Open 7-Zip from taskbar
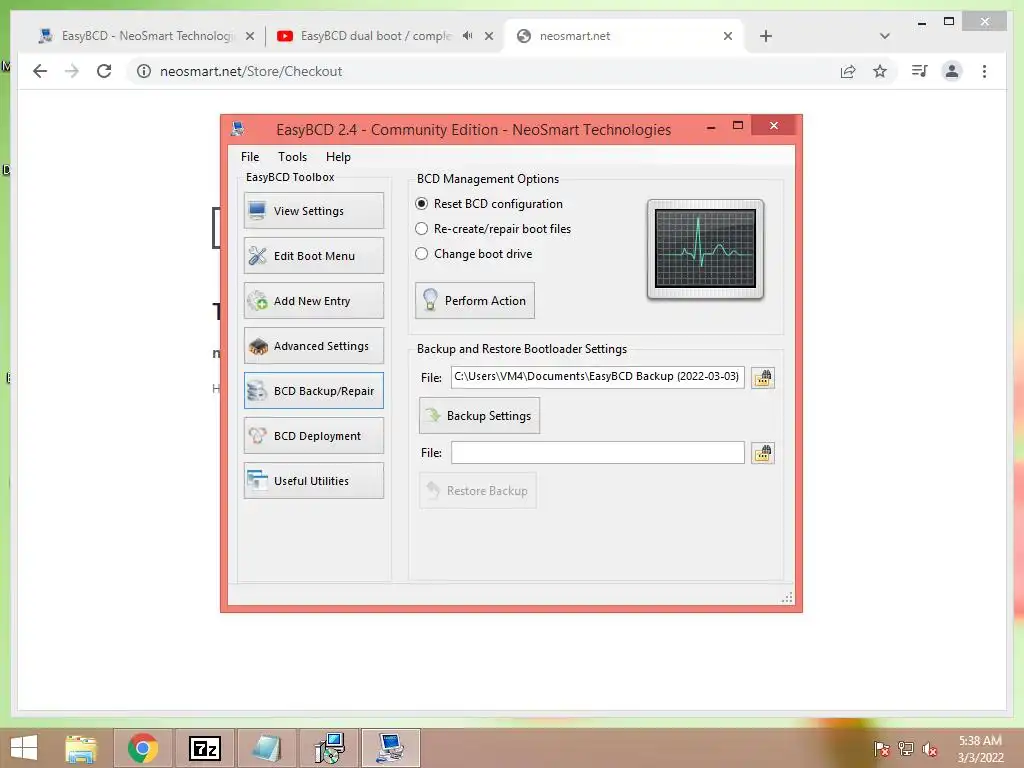The image size is (1024, 768). click(x=204, y=748)
